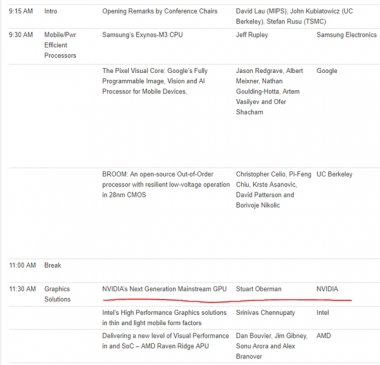Open the Pixel Visual Core talk title
Image resolution: width=380 pixels, height=365 pixels.
[155, 81]
